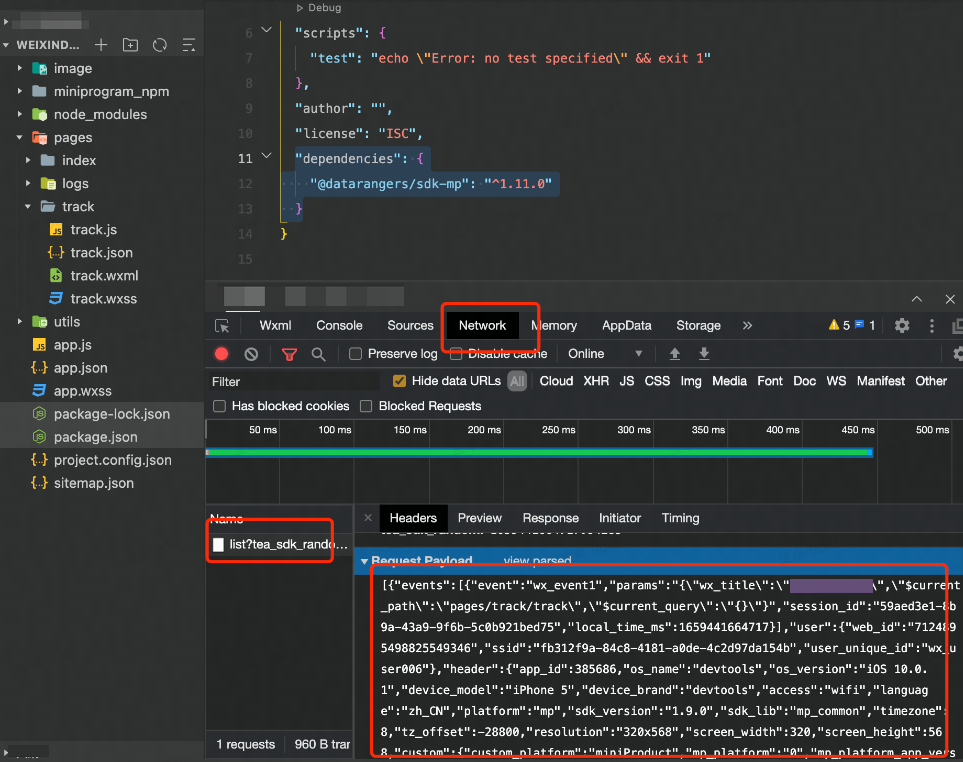Viewport: 963px width, 762px height.
Task: Open network search magnifier
Action: point(318,354)
